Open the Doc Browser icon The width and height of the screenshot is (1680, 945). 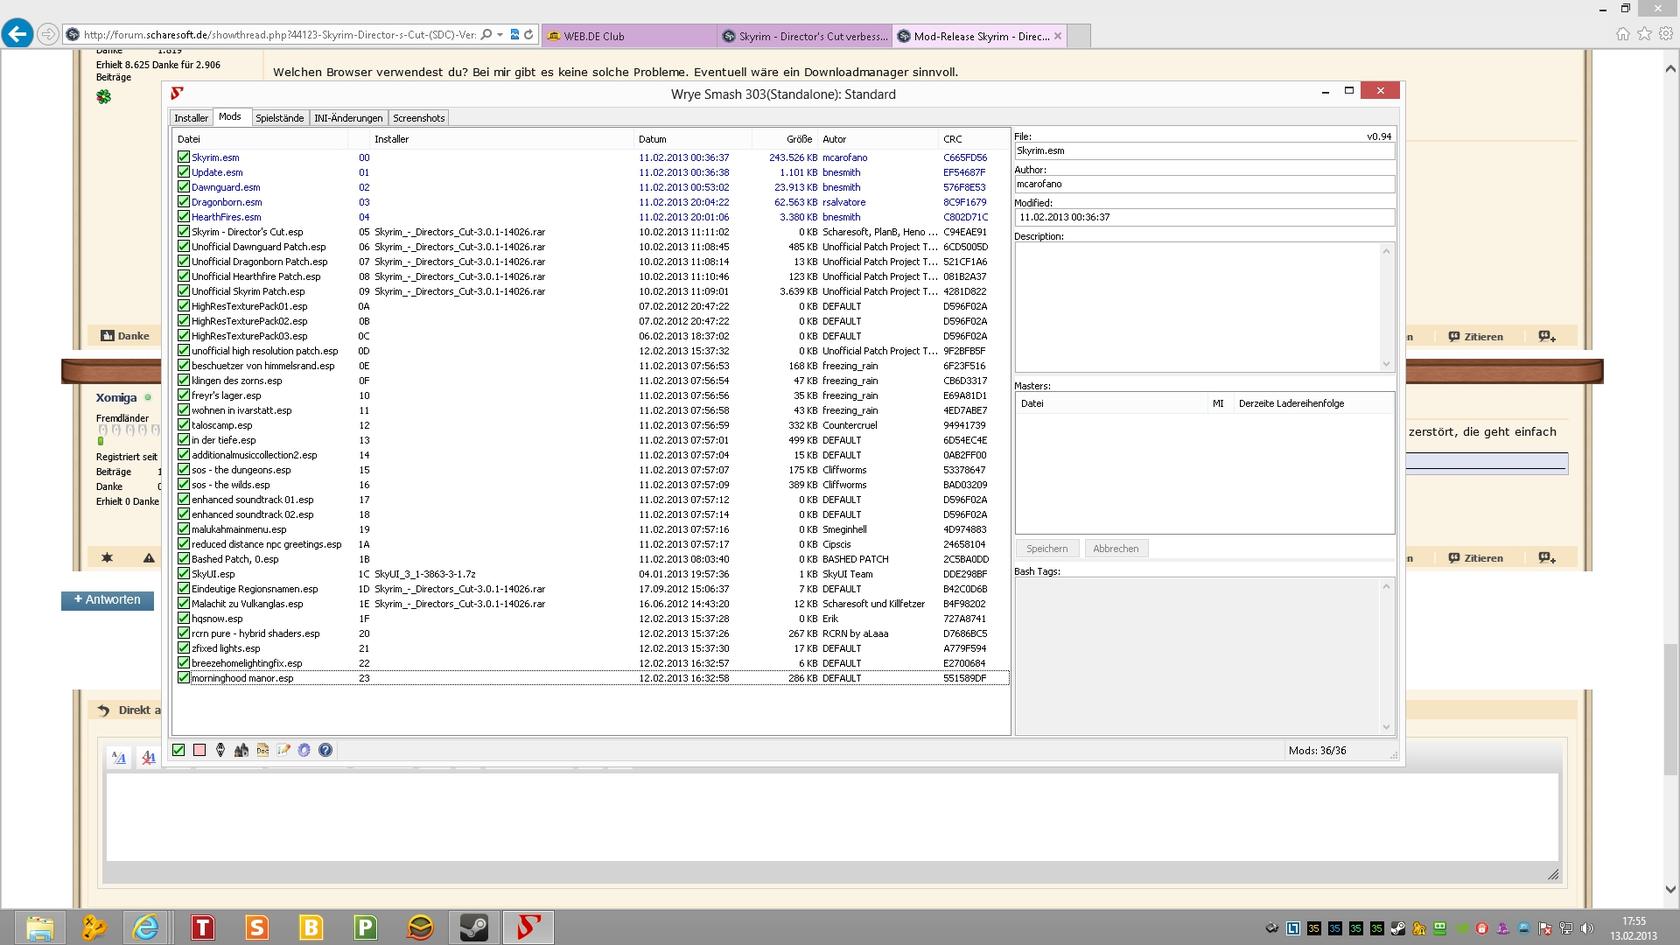pyautogui.click(x=262, y=750)
